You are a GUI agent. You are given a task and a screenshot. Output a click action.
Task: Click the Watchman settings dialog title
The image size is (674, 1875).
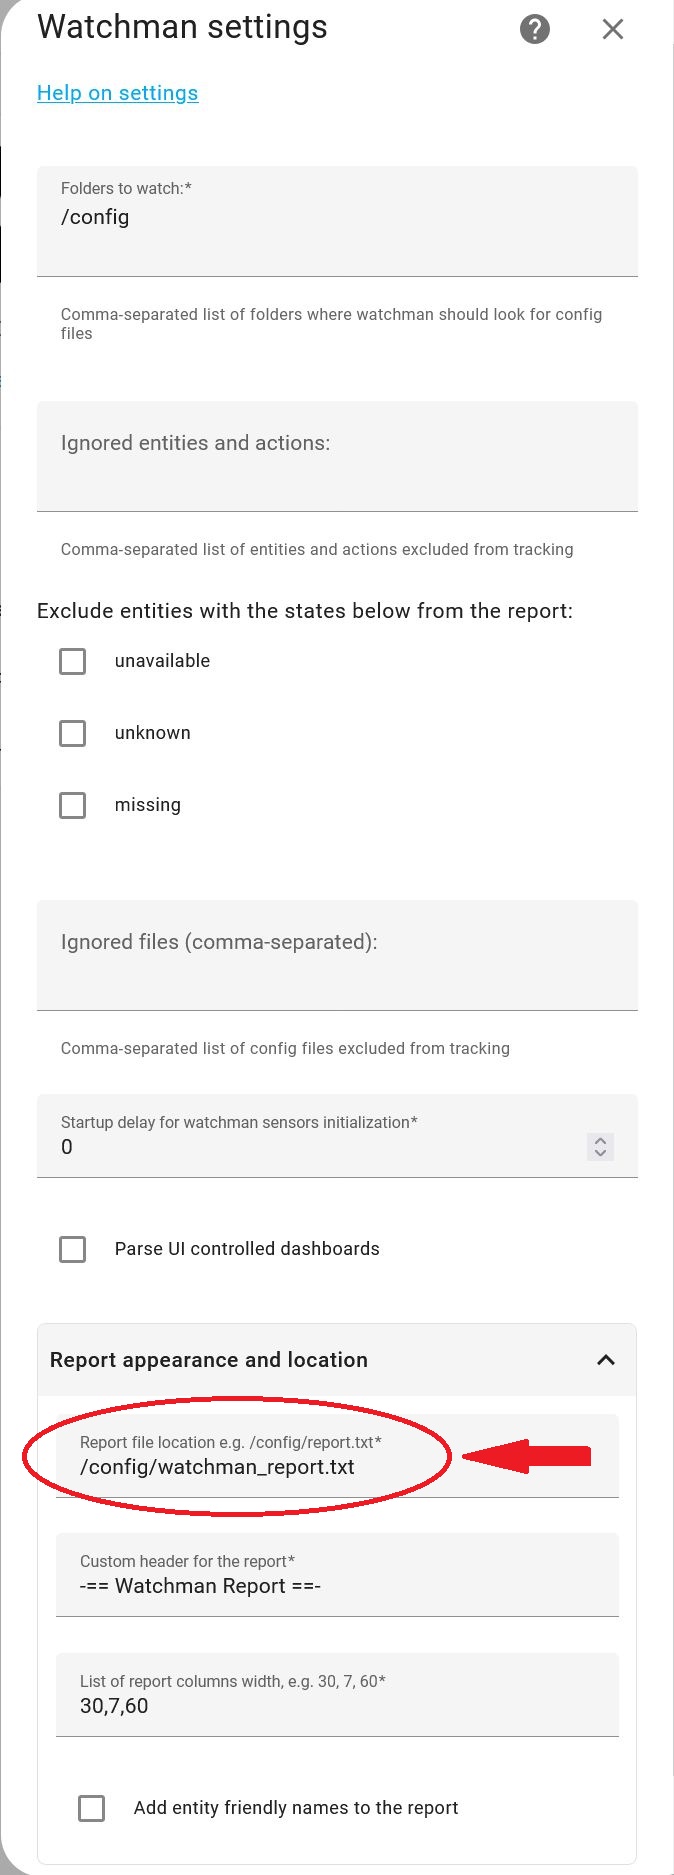pos(182,28)
